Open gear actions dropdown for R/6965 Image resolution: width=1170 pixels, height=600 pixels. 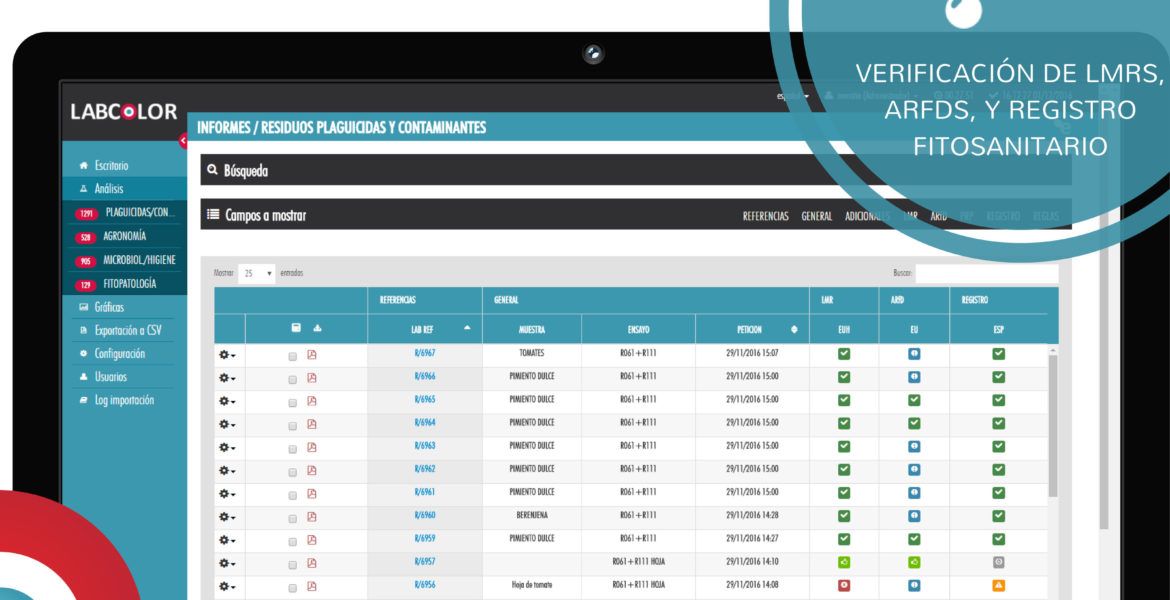(x=227, y=401)
